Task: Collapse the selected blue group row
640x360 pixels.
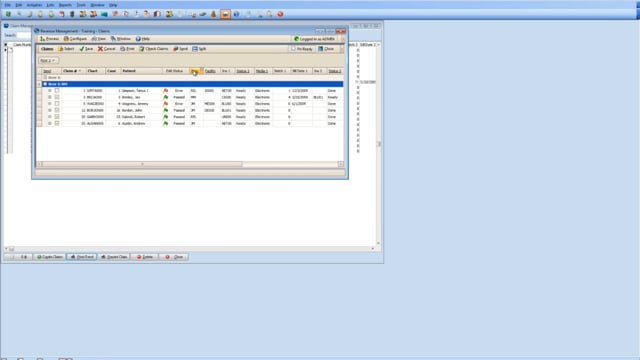Action: (45, 84)
